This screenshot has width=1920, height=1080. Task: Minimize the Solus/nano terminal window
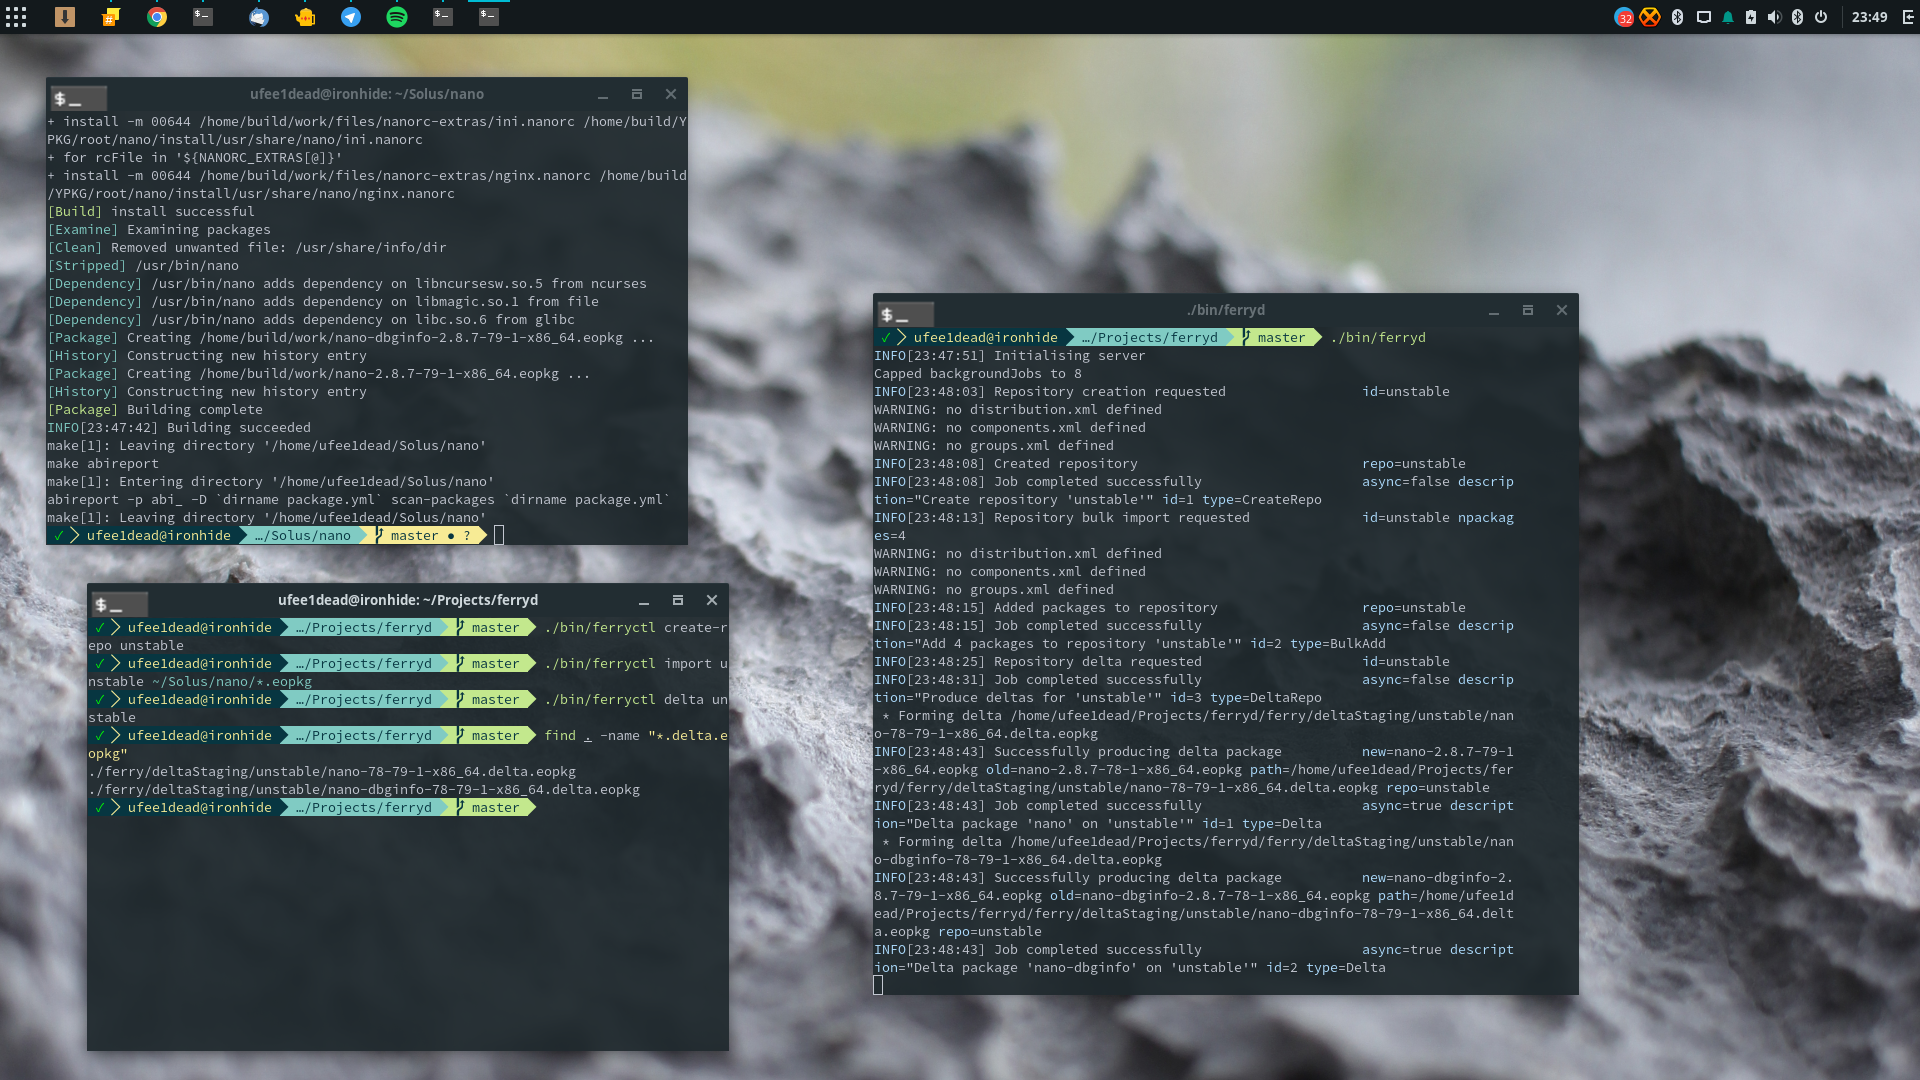tap(603, 94)
